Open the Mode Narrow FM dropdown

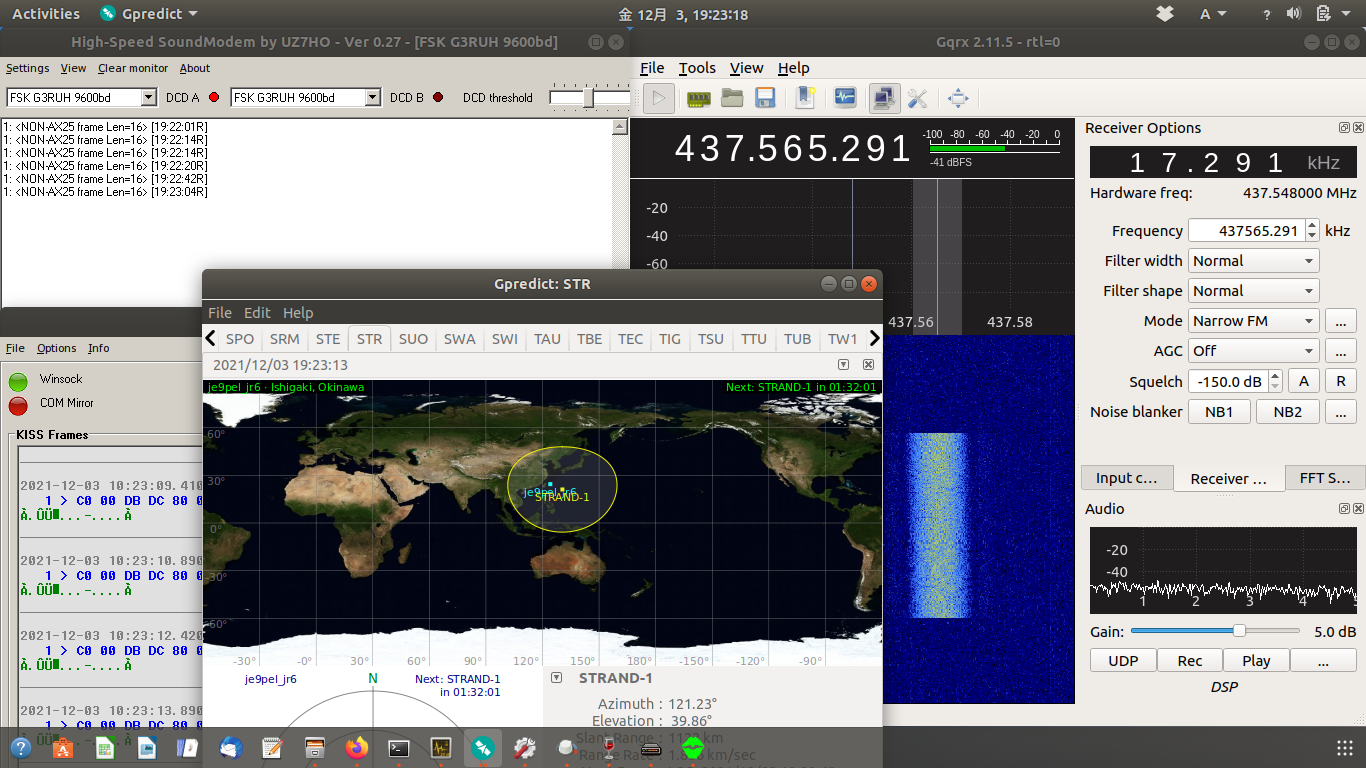click(x=1254, y=321)
